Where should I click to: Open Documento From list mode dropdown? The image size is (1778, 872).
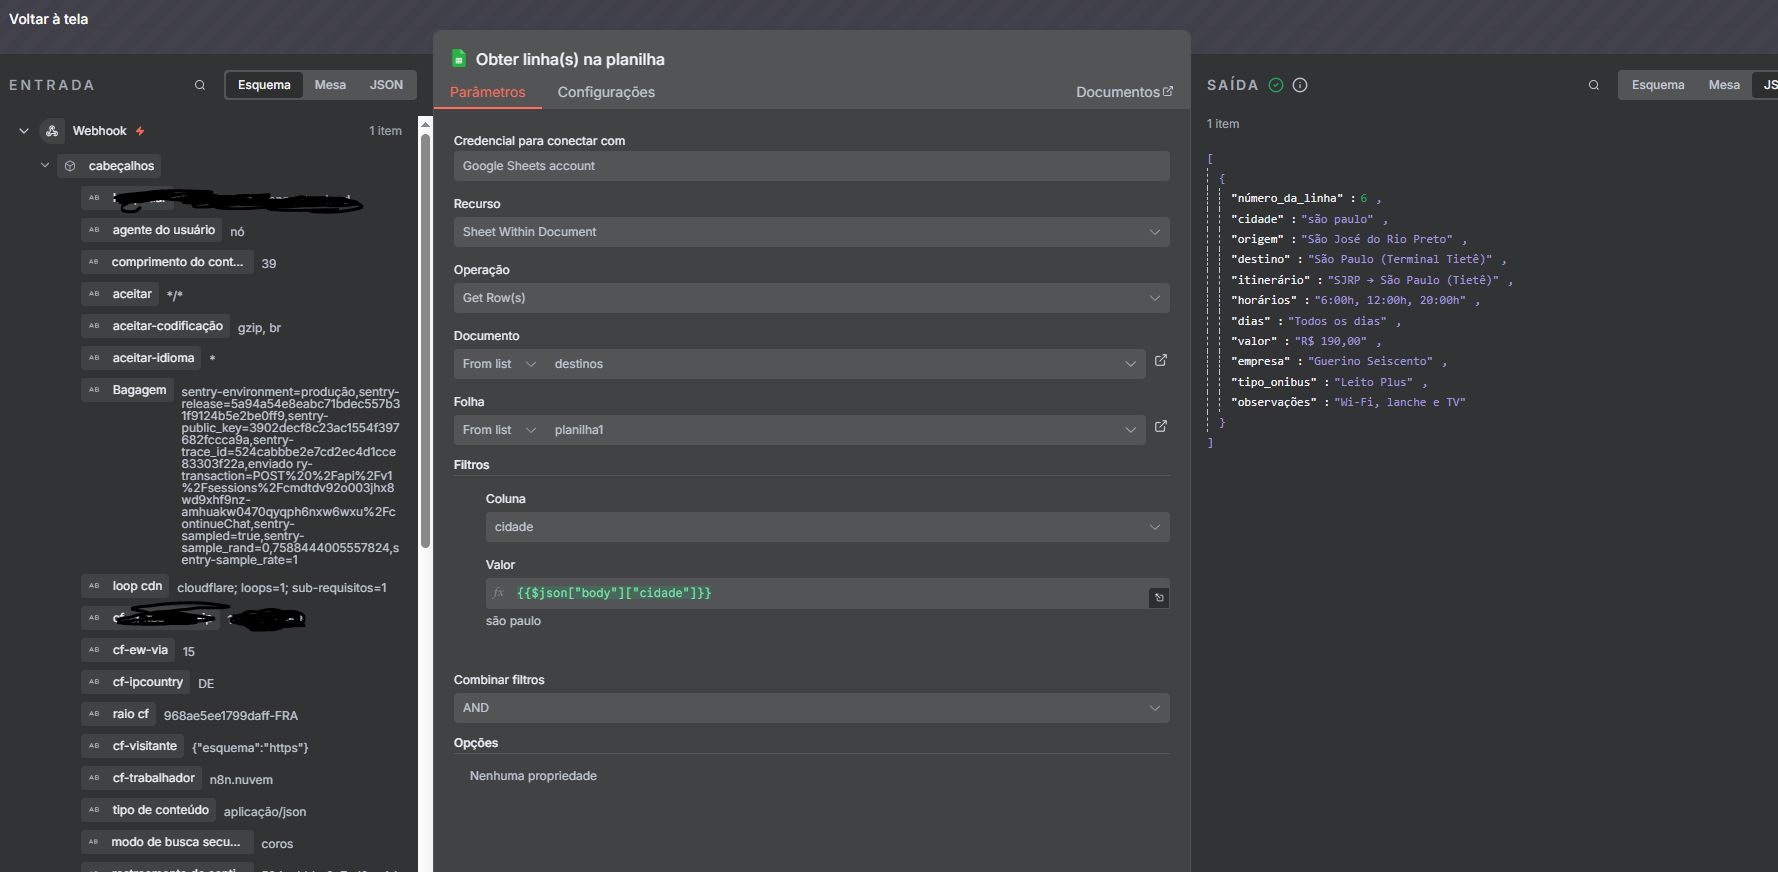(500, 364)
